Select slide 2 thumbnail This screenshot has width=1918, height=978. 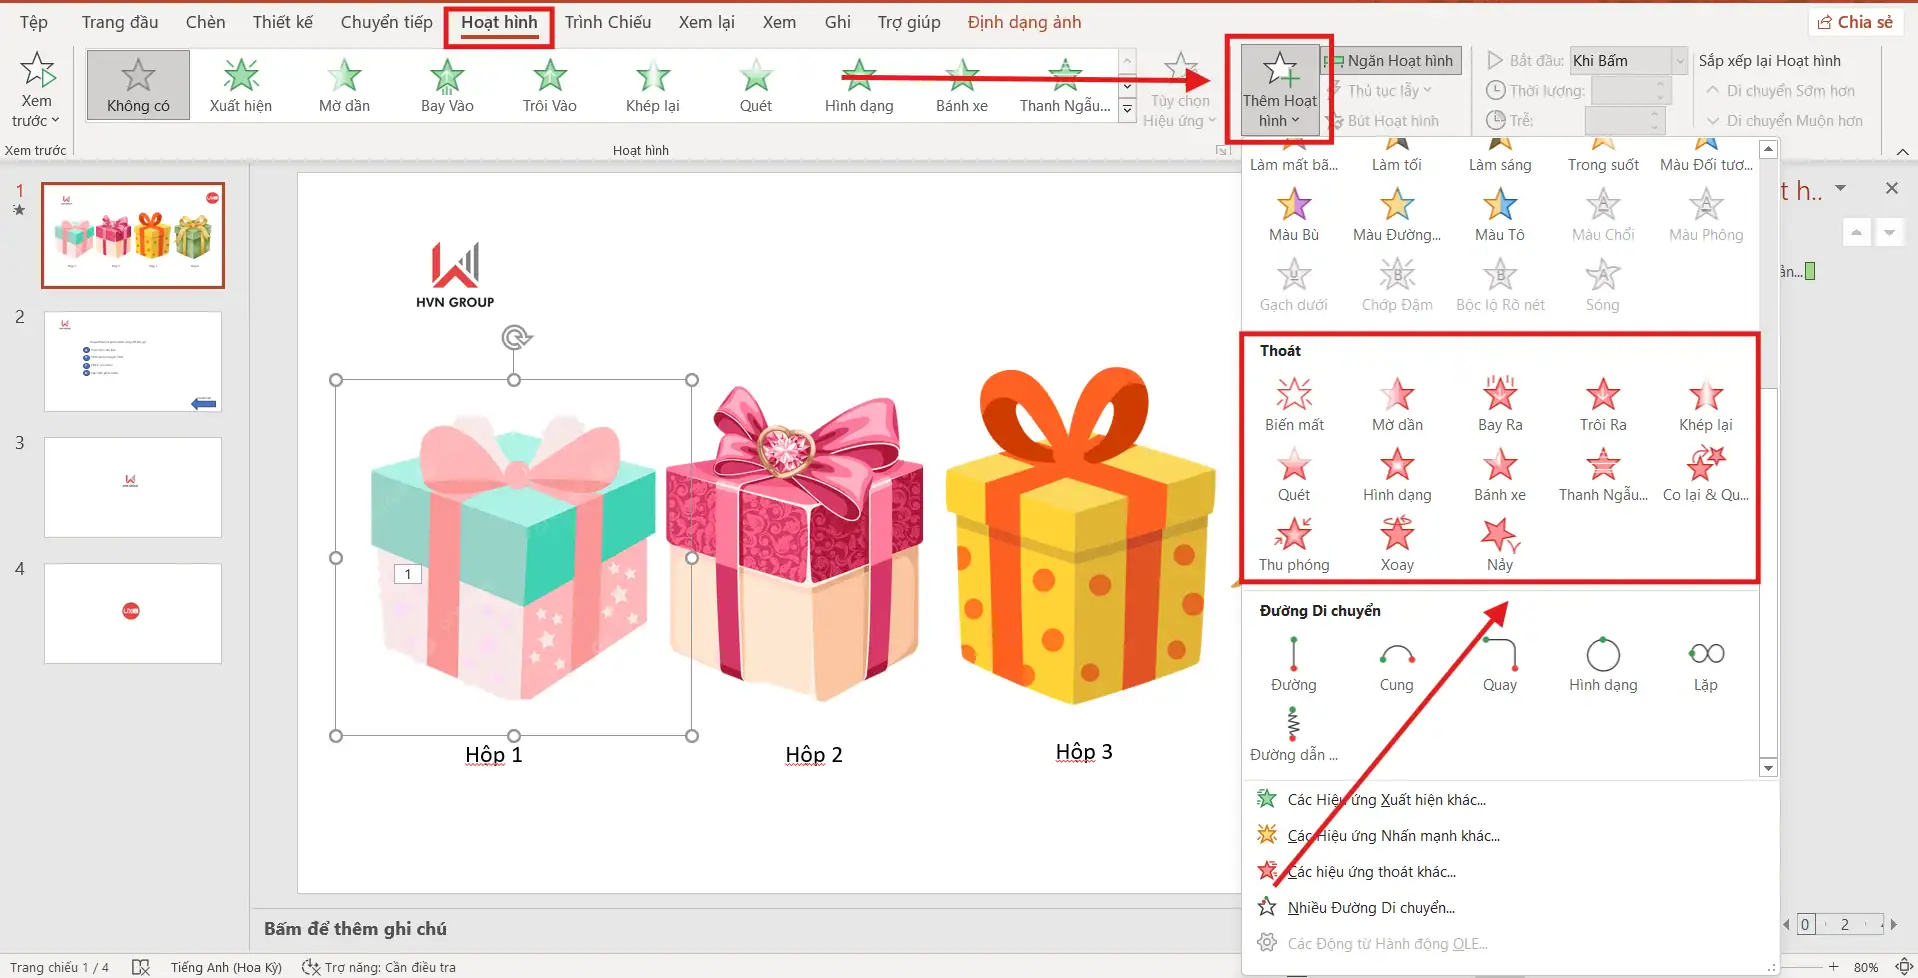pos(133,361)
